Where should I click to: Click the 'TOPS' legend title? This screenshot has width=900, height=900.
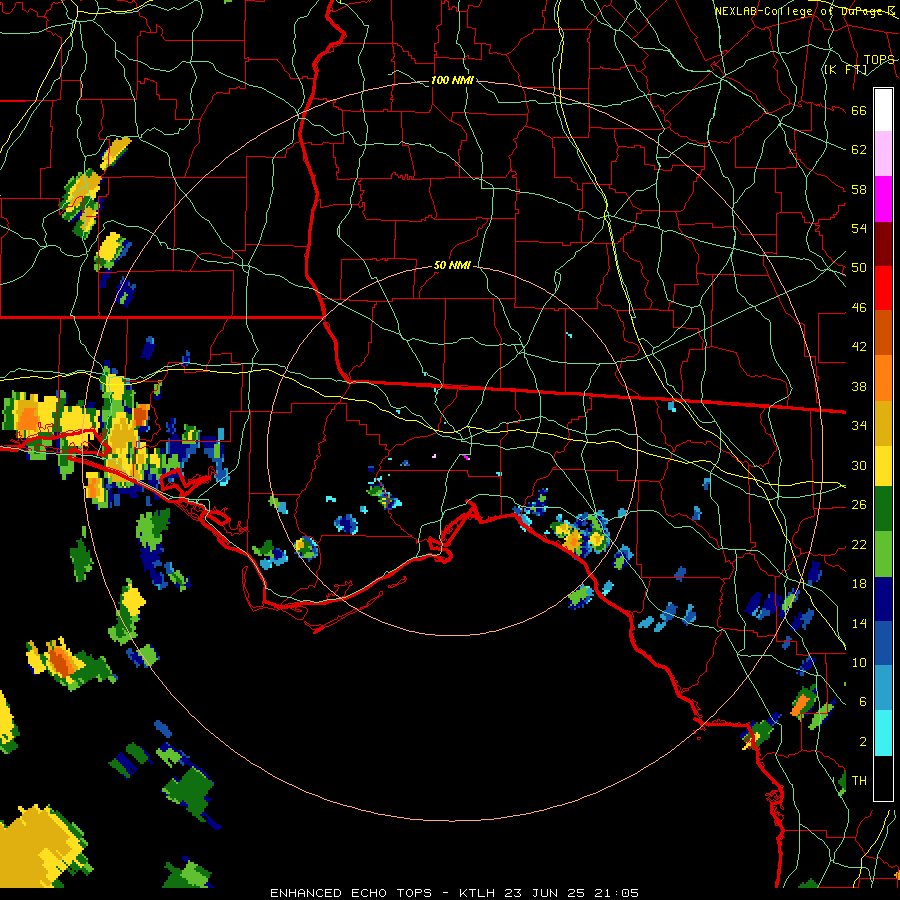[x=879, y=60]
